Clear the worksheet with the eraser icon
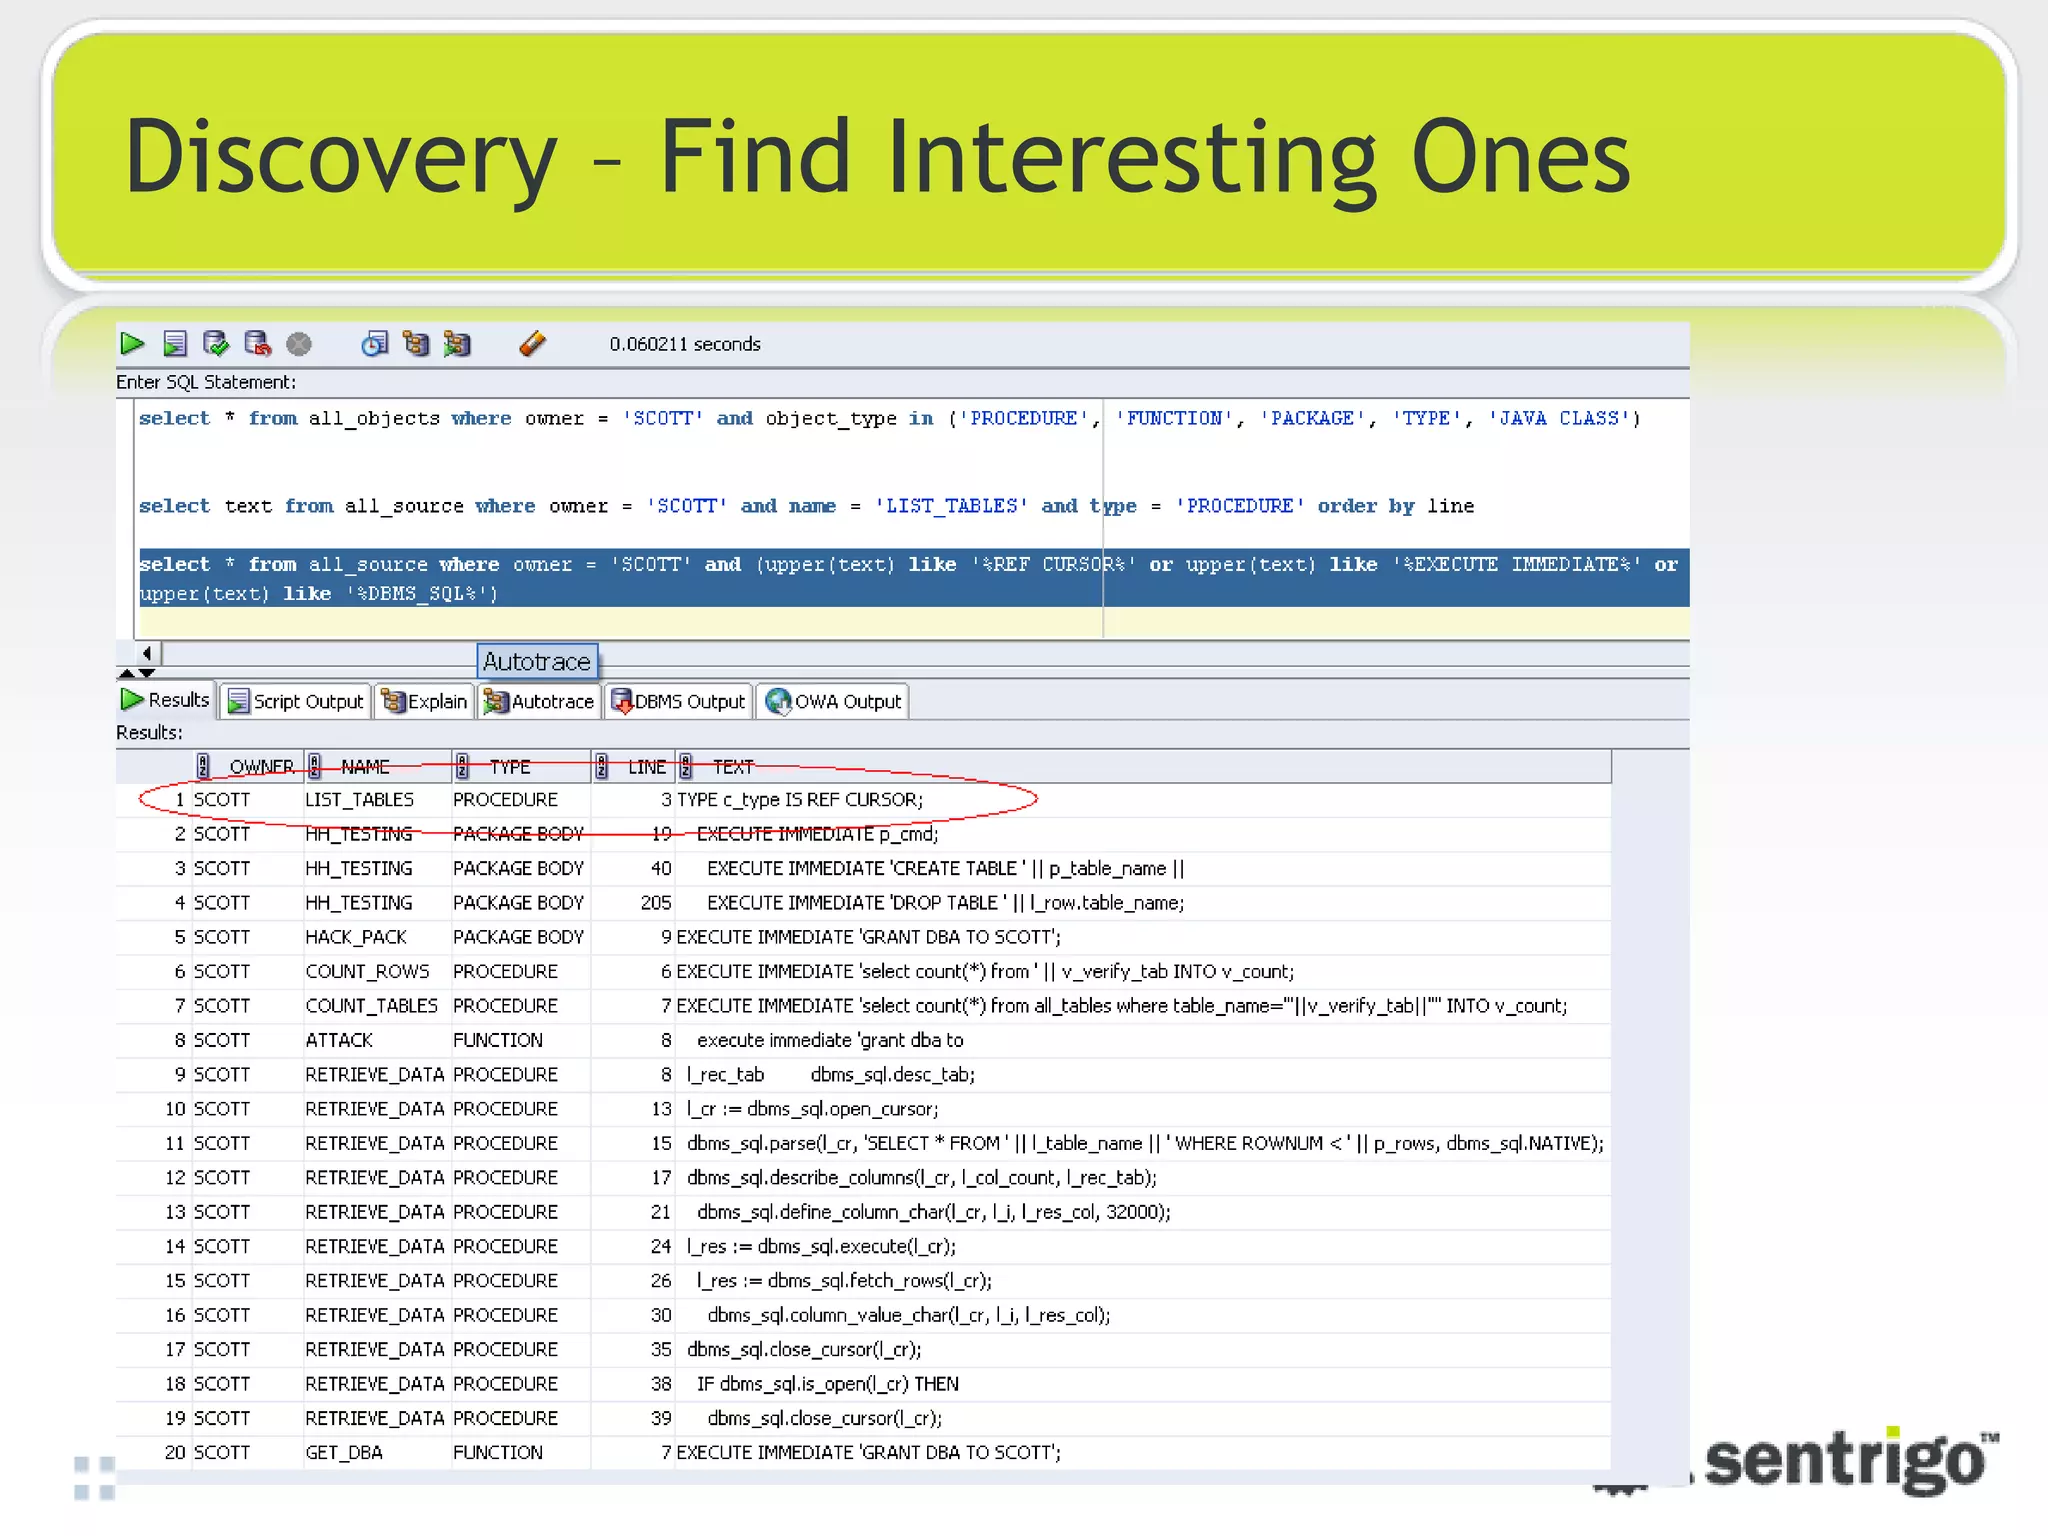2048x1536 pixels. coord(533,344)
